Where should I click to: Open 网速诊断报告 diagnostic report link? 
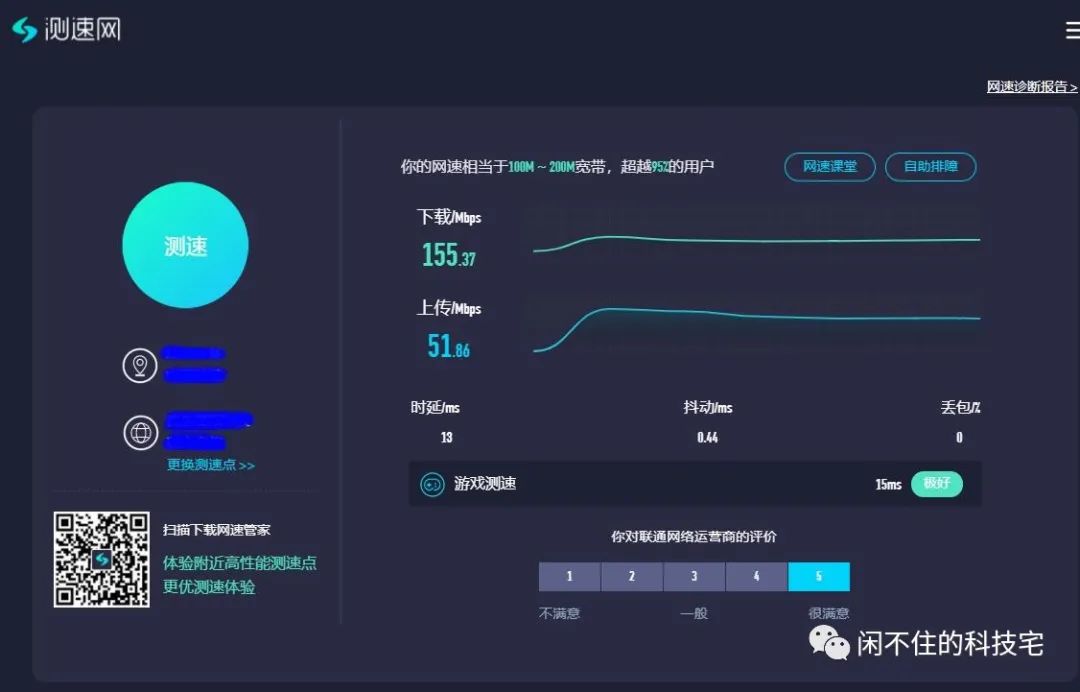pos(1030,86)
